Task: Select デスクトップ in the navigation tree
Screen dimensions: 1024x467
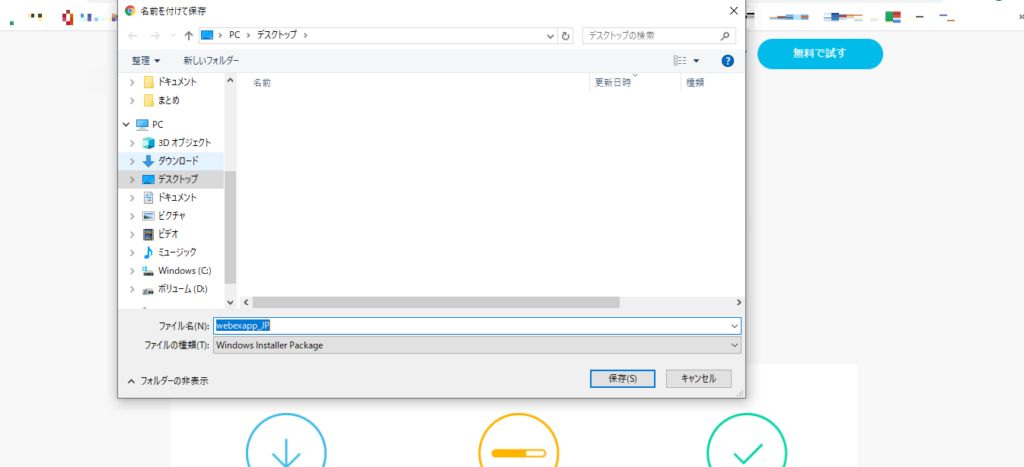Action: coord(178,179)
